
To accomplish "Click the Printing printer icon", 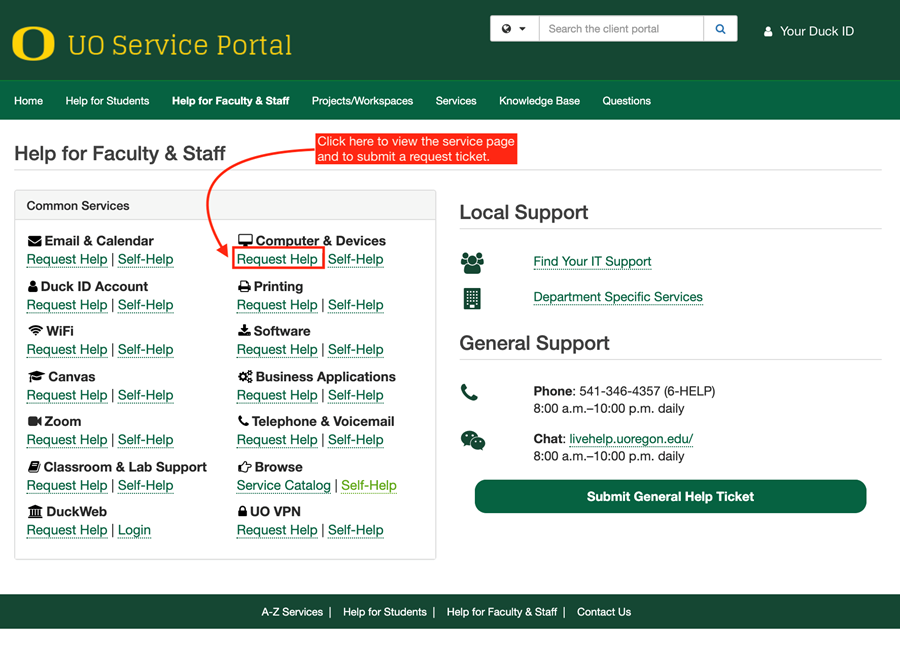I will (245, 286).
